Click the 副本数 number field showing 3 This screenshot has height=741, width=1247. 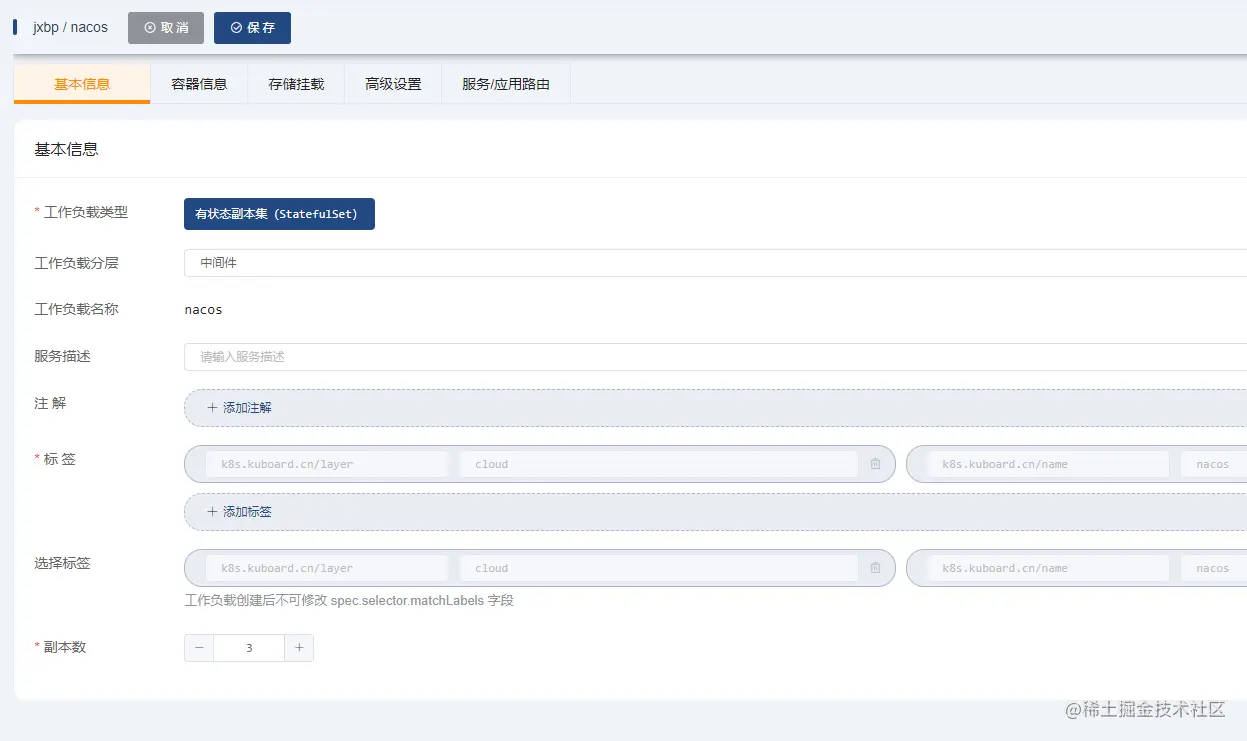click(249, 648)
